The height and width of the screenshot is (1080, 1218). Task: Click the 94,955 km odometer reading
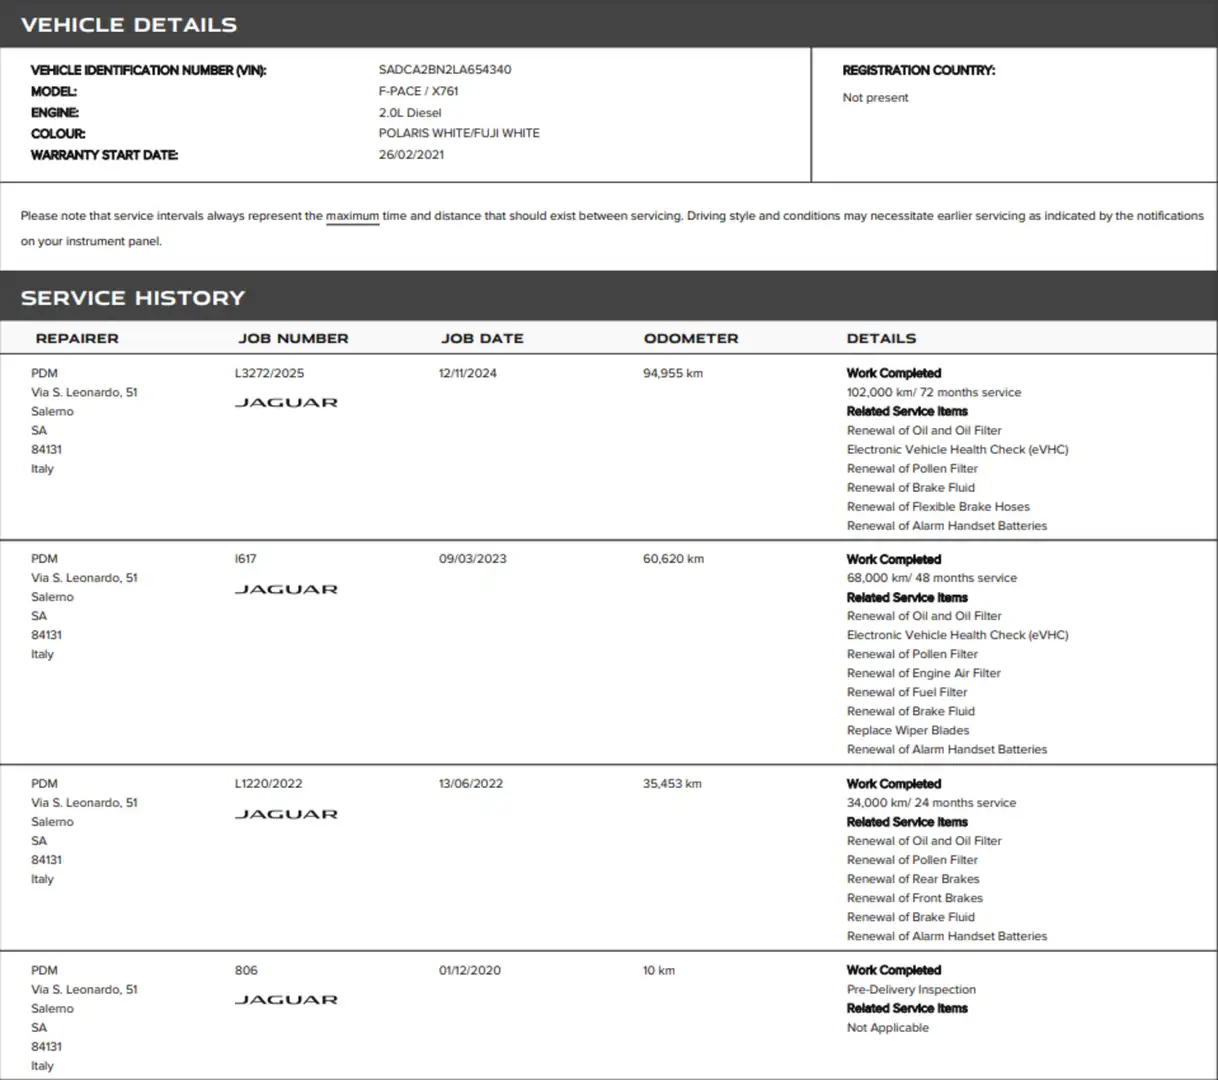coord(672,374)
